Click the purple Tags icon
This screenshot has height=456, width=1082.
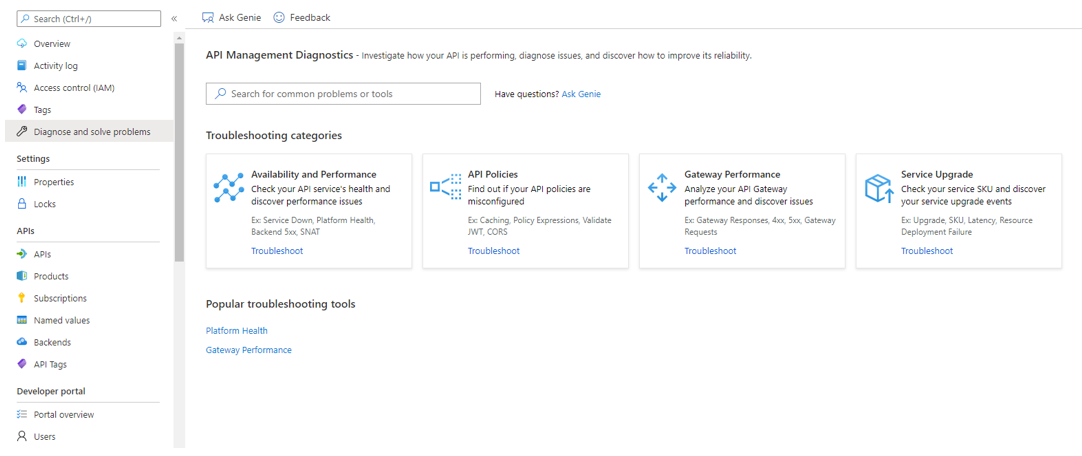coord(22,110)
